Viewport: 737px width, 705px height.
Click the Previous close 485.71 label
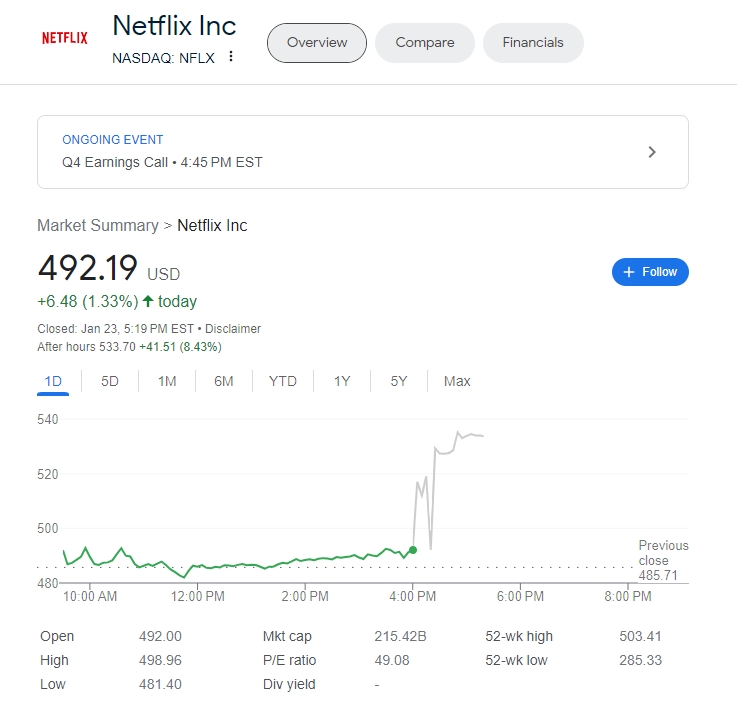pyautogui.click(x=663, y=560)
